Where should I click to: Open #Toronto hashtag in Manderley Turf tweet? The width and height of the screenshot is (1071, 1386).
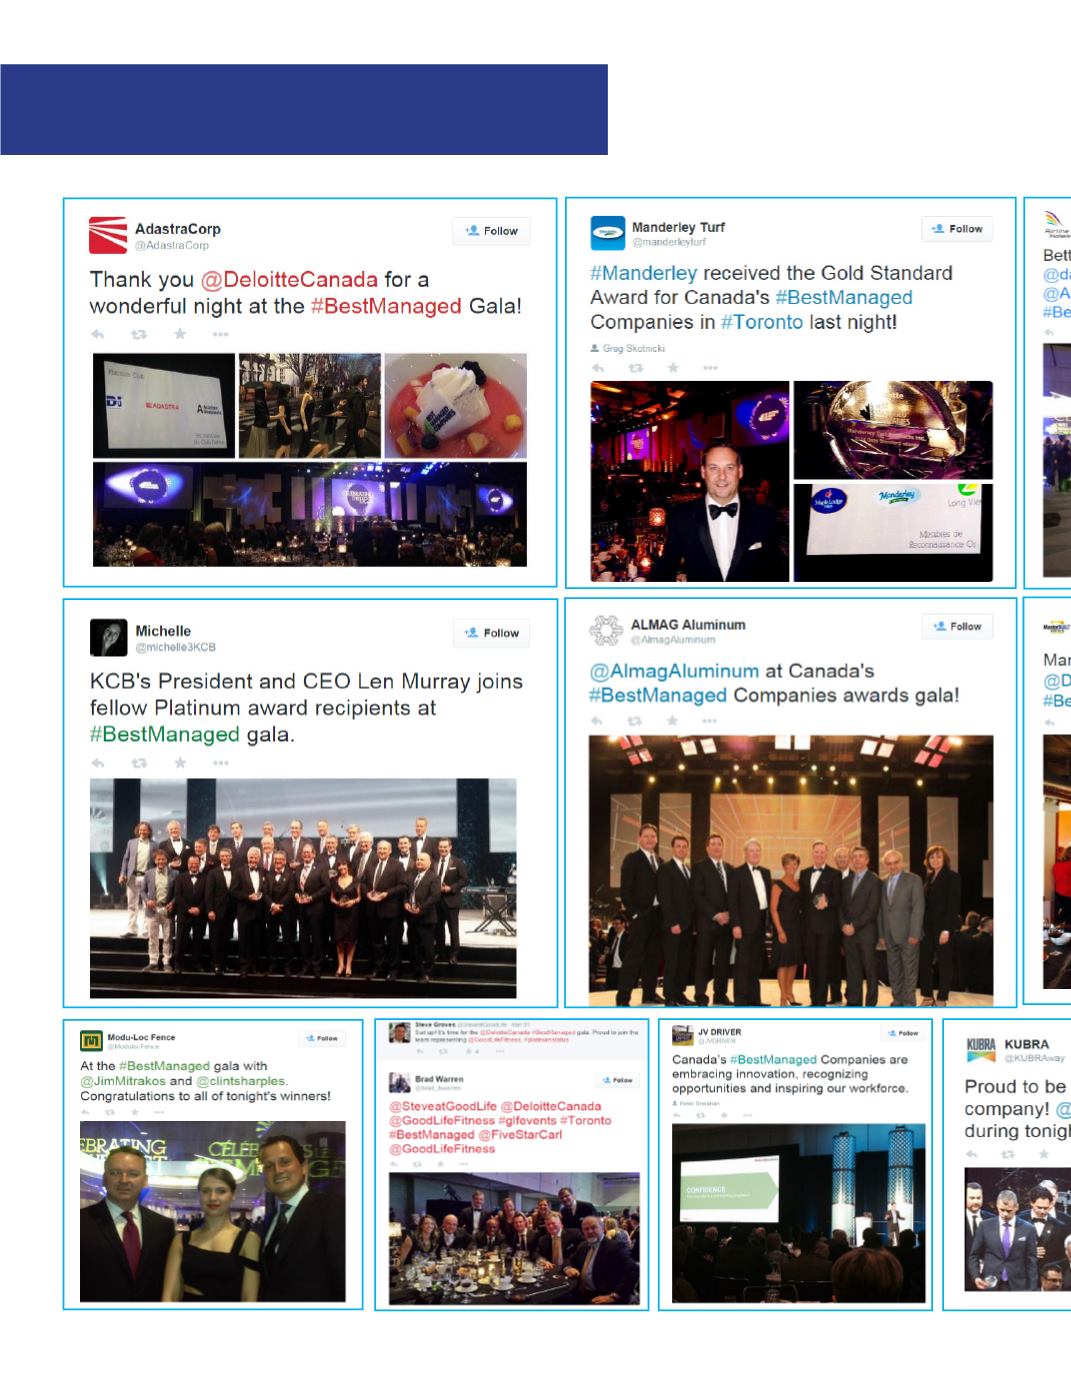tap(762, 322)
